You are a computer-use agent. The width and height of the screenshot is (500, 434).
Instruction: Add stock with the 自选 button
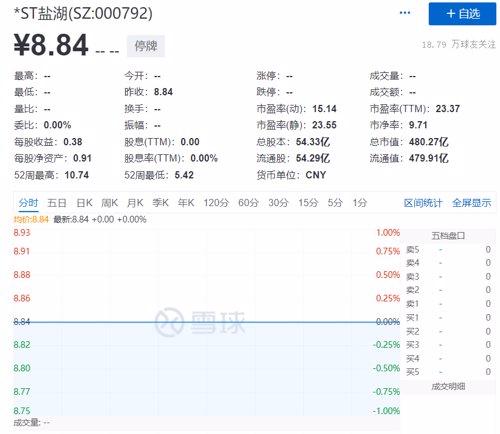[462, 14]
